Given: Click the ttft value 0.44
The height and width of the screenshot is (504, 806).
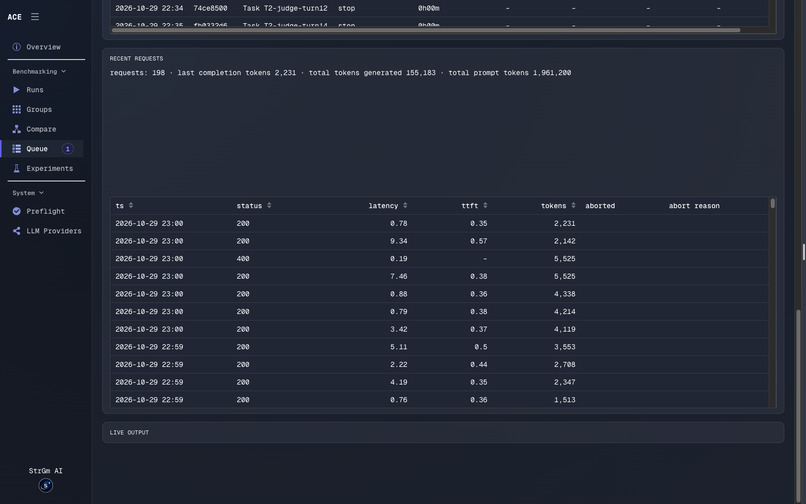Looking at the screenshot, I should (x=479, y=365).
